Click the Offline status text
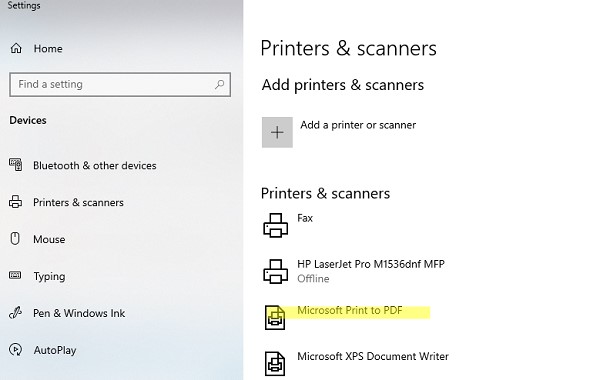The width and height of the screenshot is (600, 380). pyautogui.click(x=313, y=279)
